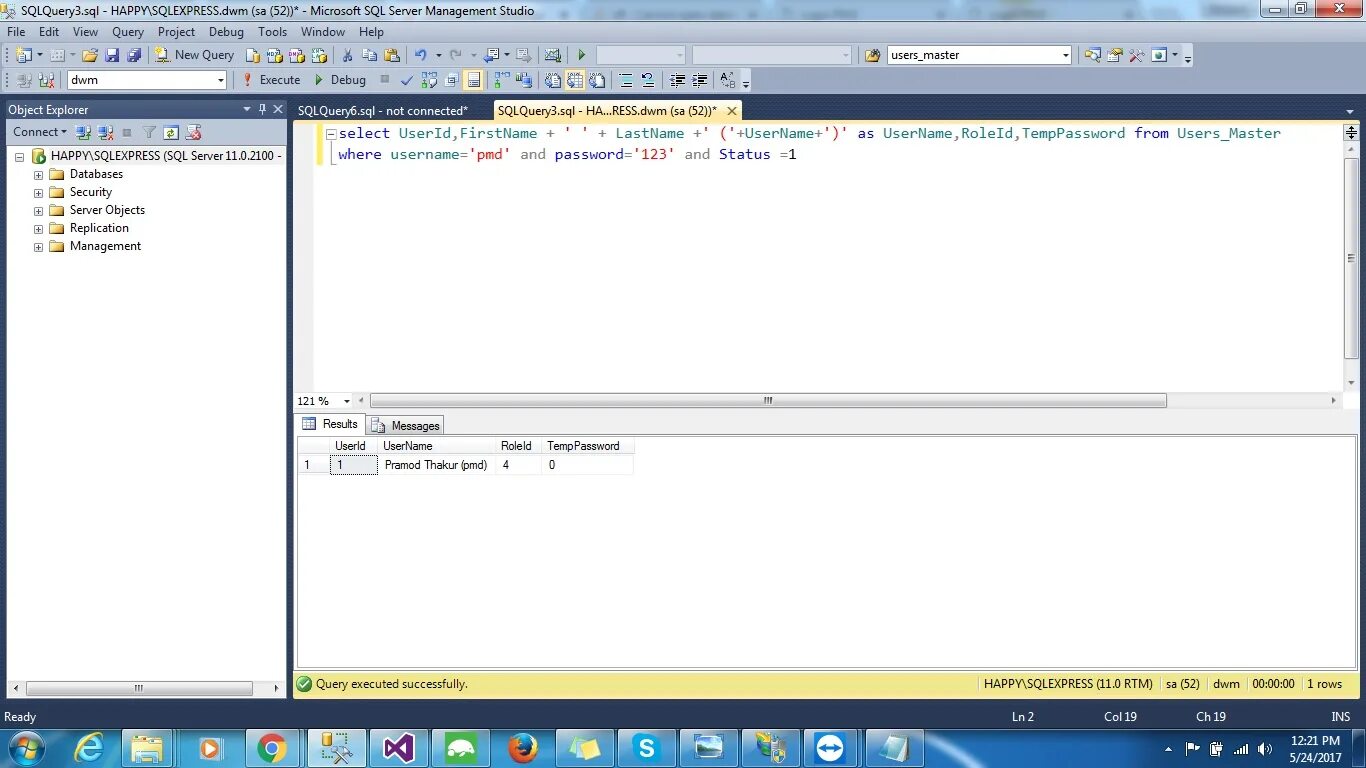1366x768 pixels.
Task: Click the editor horizontal scrollbar thumb
Action: click(768, 401)
